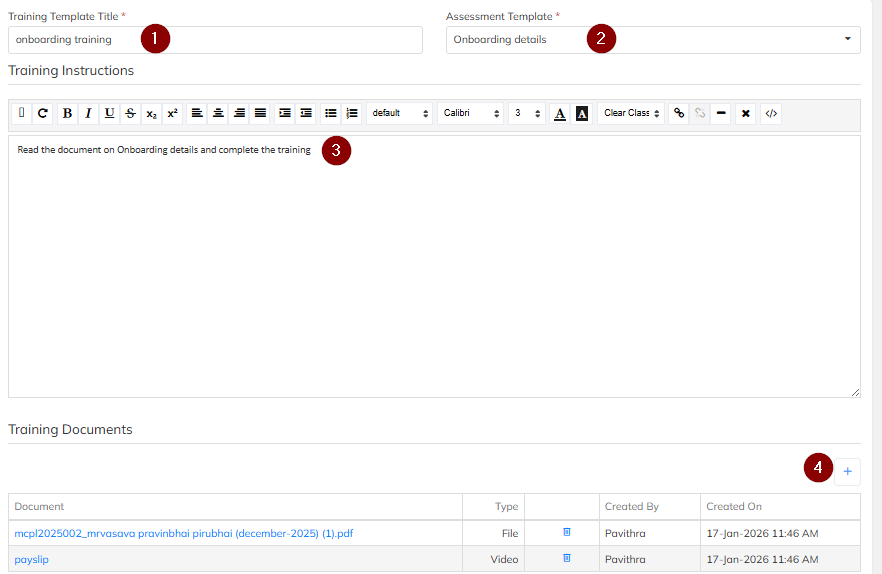This screenshot has height=574, width=882.
Task: Click the second indent icon
Action: (306, 113)
